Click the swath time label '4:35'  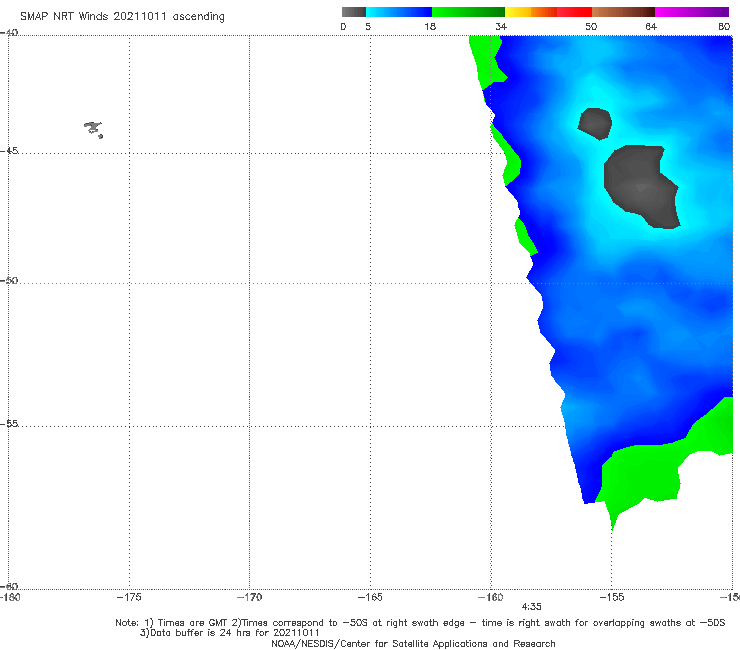pyautogui.click(x=531, y=607)
